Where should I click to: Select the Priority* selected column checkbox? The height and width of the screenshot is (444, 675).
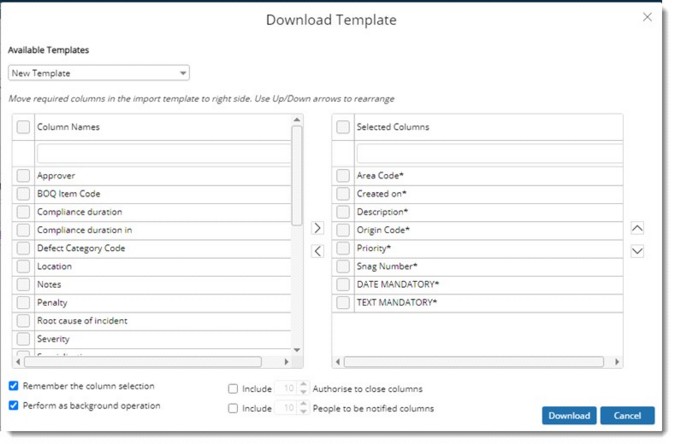point(343,248)
